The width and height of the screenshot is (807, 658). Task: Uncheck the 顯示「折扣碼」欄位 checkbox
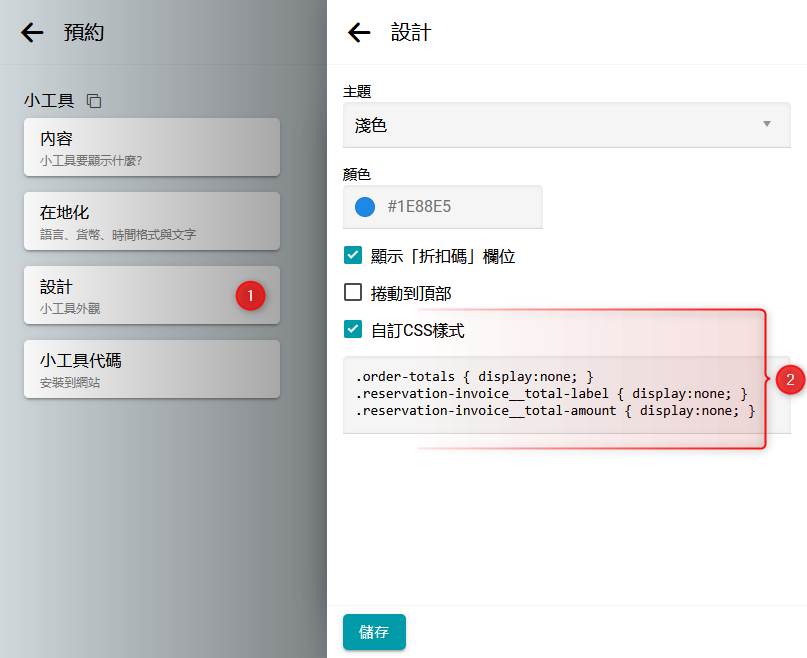[x=353, y=256]
